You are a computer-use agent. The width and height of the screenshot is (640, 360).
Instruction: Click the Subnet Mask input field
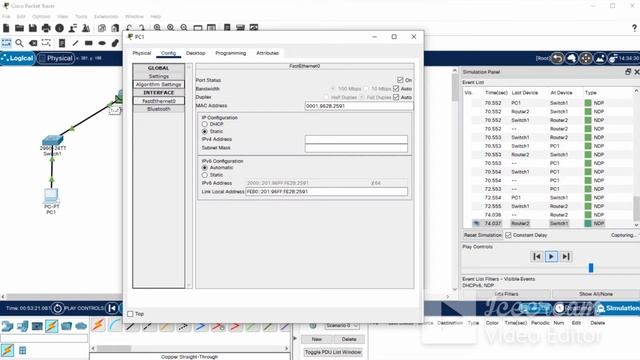[x=356, y=148]
